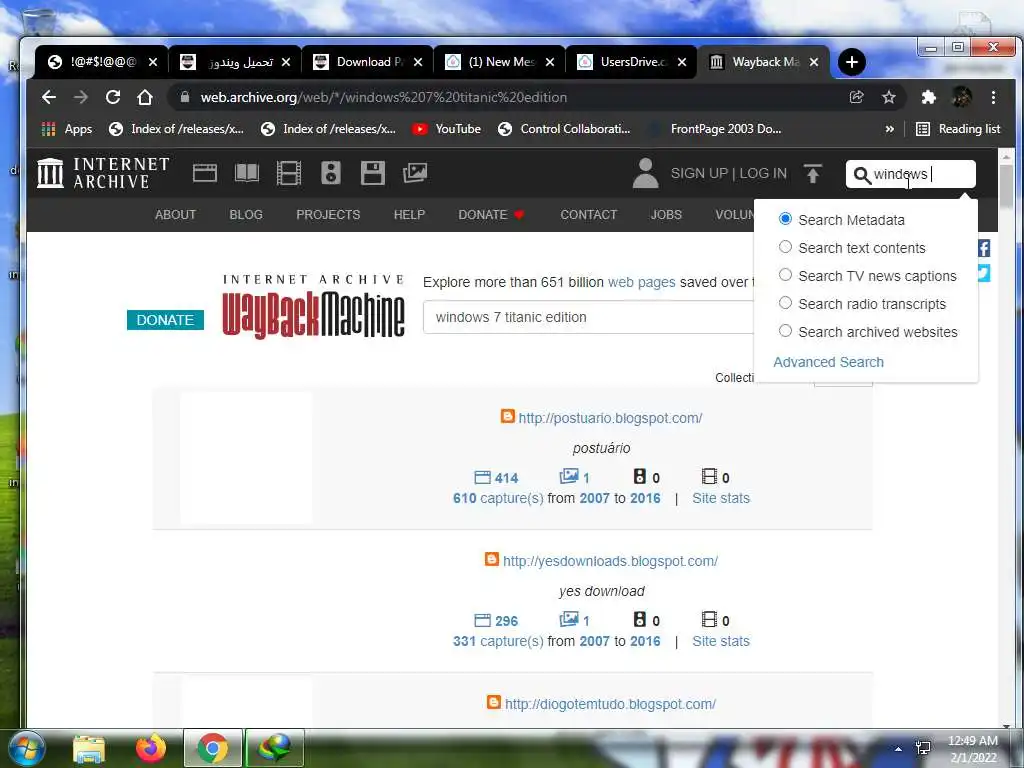Viewport: 1024px width, 768px height.
Task: Open a new tab with the plus button
Action: click(852, 62)
